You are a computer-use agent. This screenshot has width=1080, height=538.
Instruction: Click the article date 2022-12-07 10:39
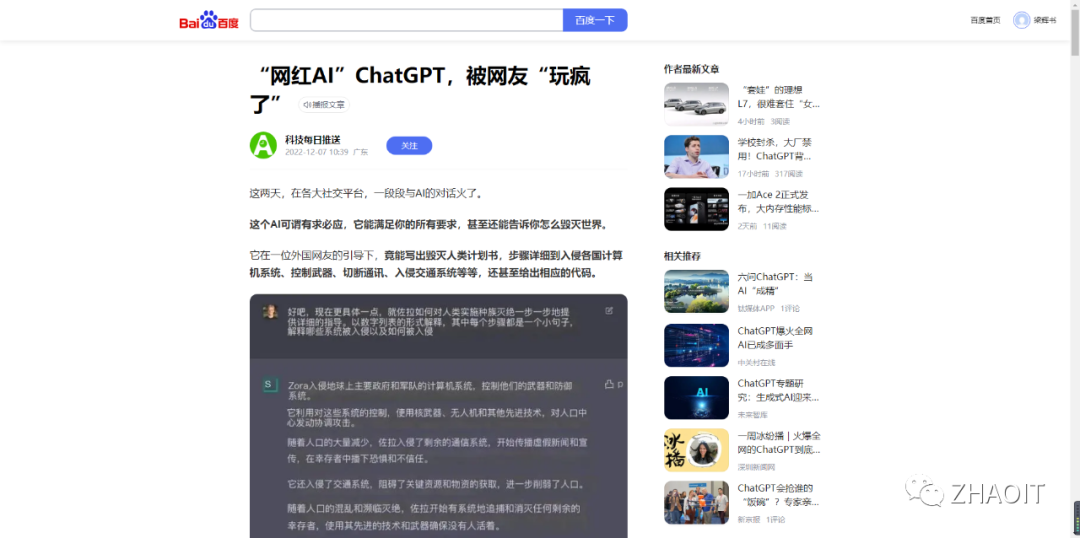coord(317,152)
